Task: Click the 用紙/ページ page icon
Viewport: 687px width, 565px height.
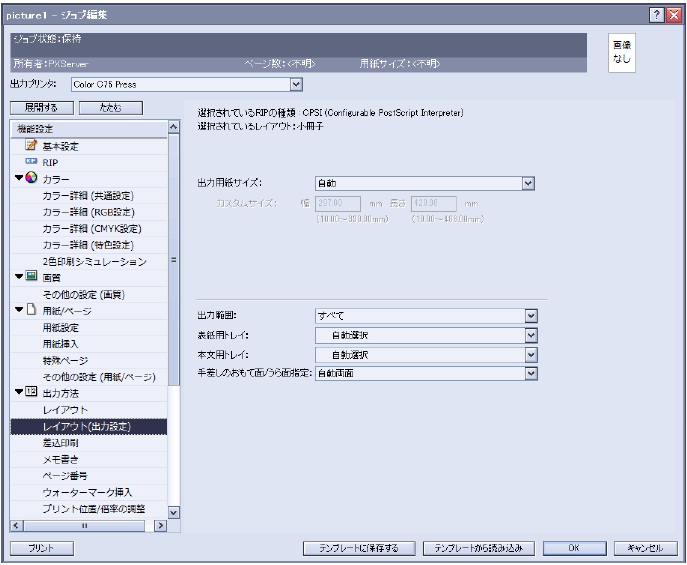Action: click(x=30, y=309)
